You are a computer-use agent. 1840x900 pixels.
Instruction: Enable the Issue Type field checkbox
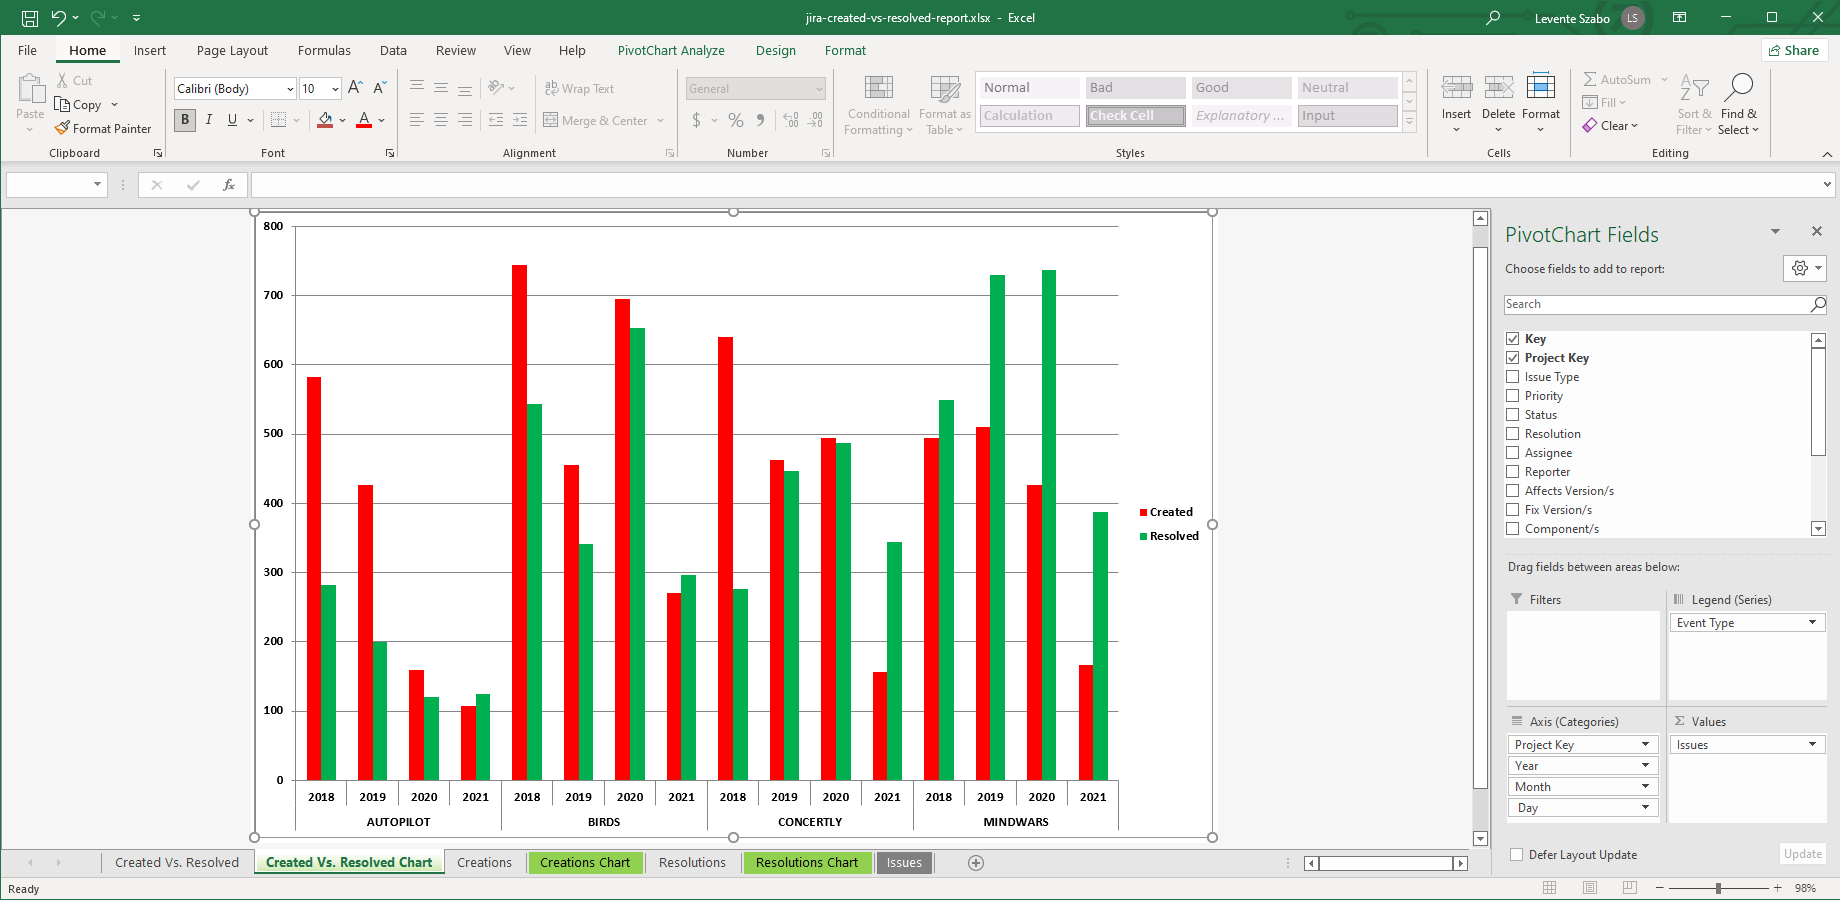pyautogui.click(x=1513, y=377)
